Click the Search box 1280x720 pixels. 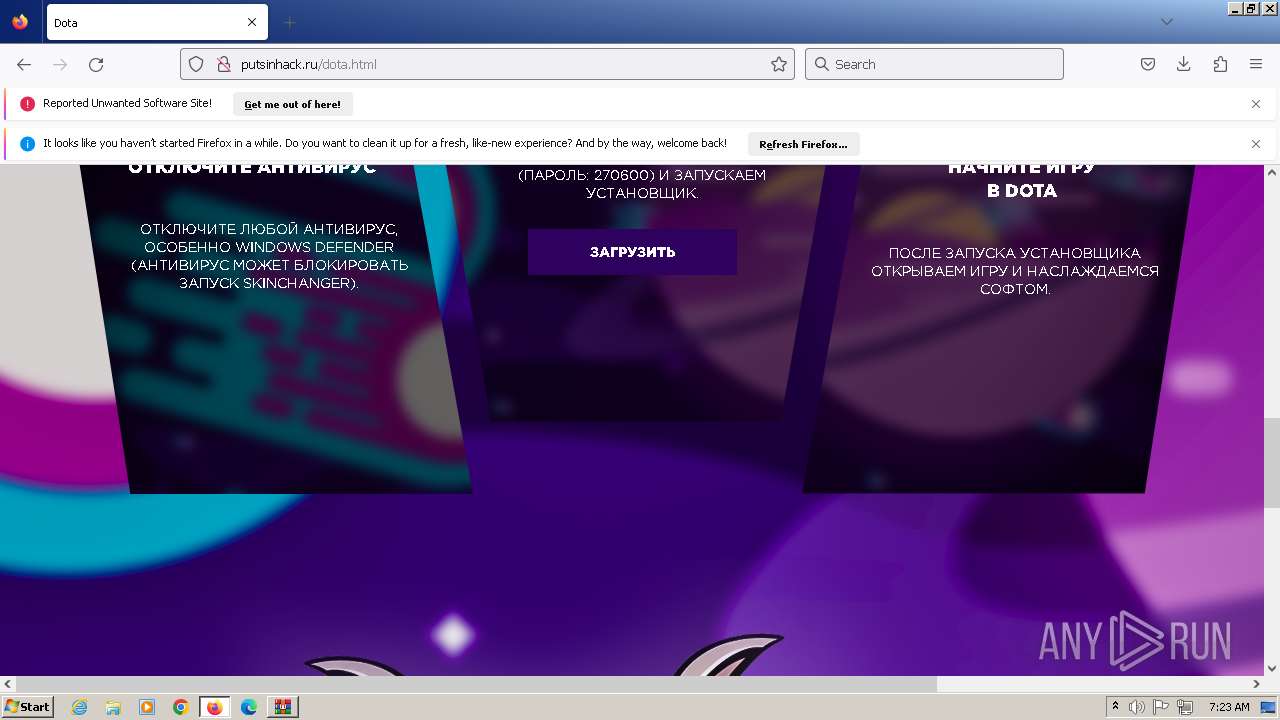934,64
